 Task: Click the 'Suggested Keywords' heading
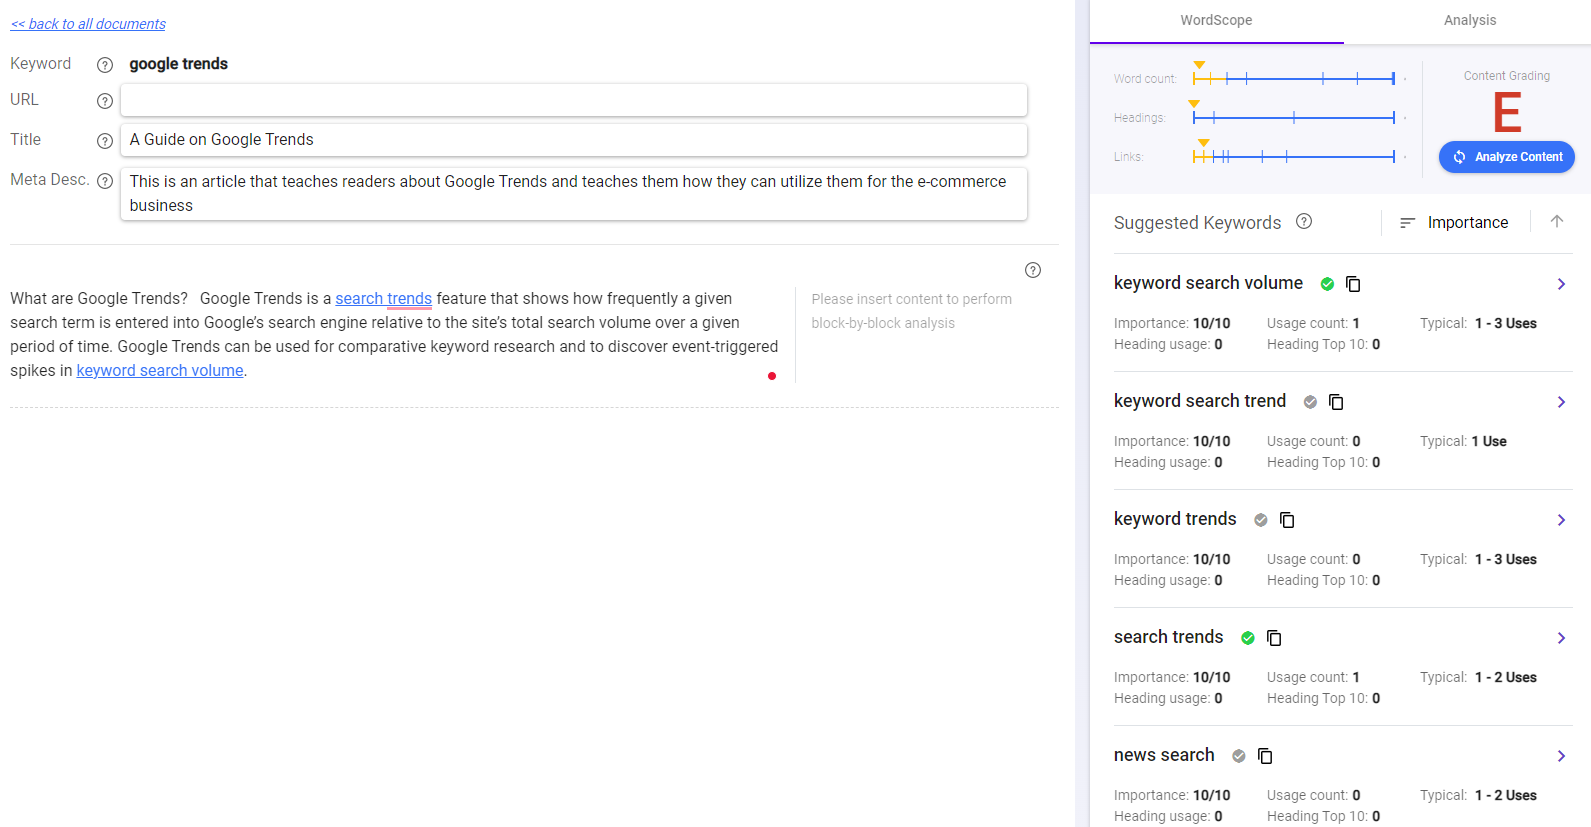coord(1197,223)
